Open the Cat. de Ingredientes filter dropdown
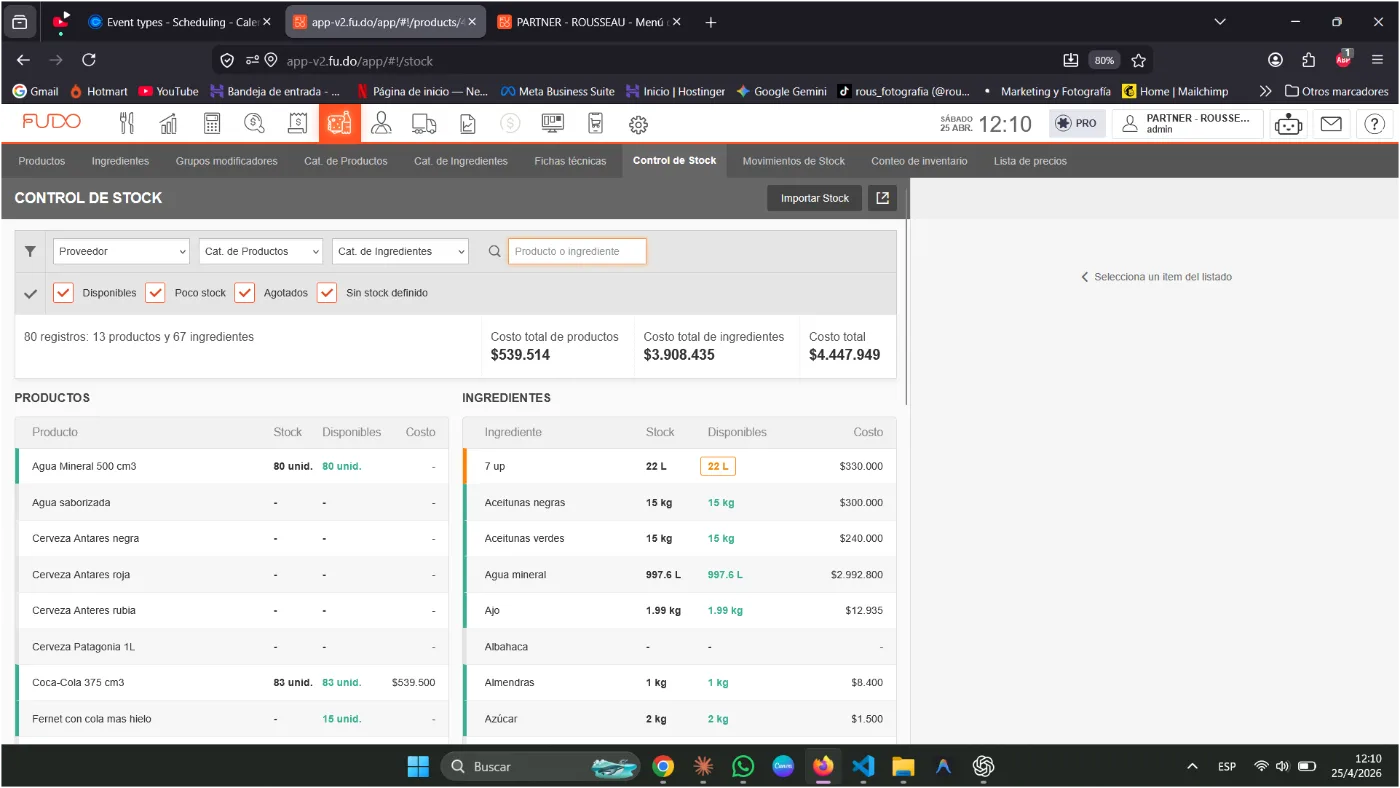Image resolution: width=1400 pixels, height=788 pixels. (x=400, y=252)
